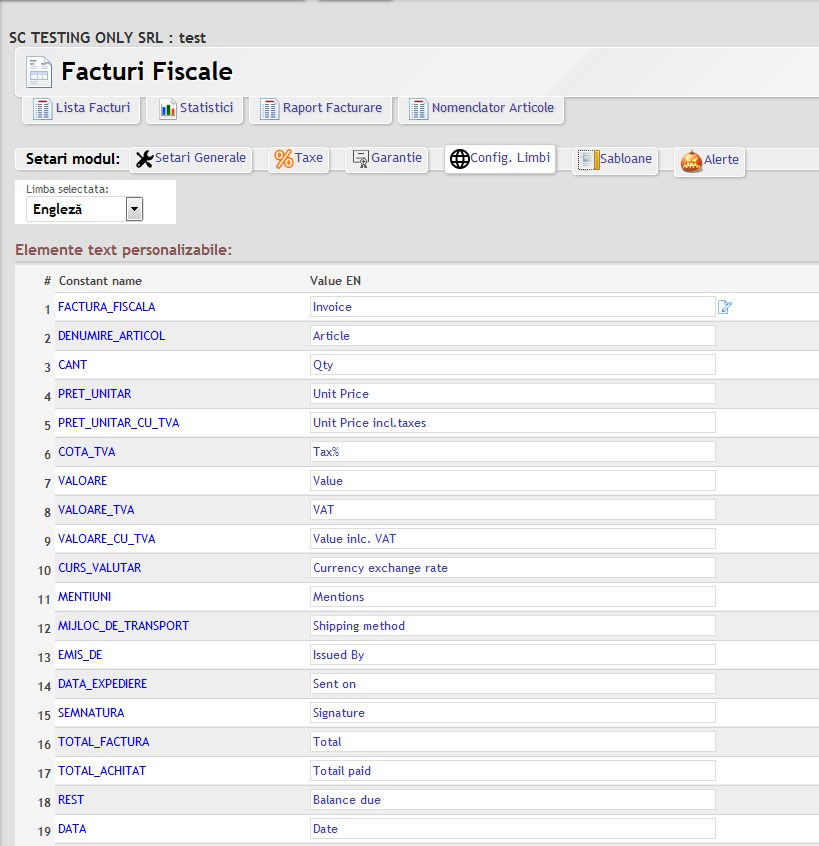Open the Limba selectata dropdown
Screen dimensions: 819x846
(x=134, y=209)
